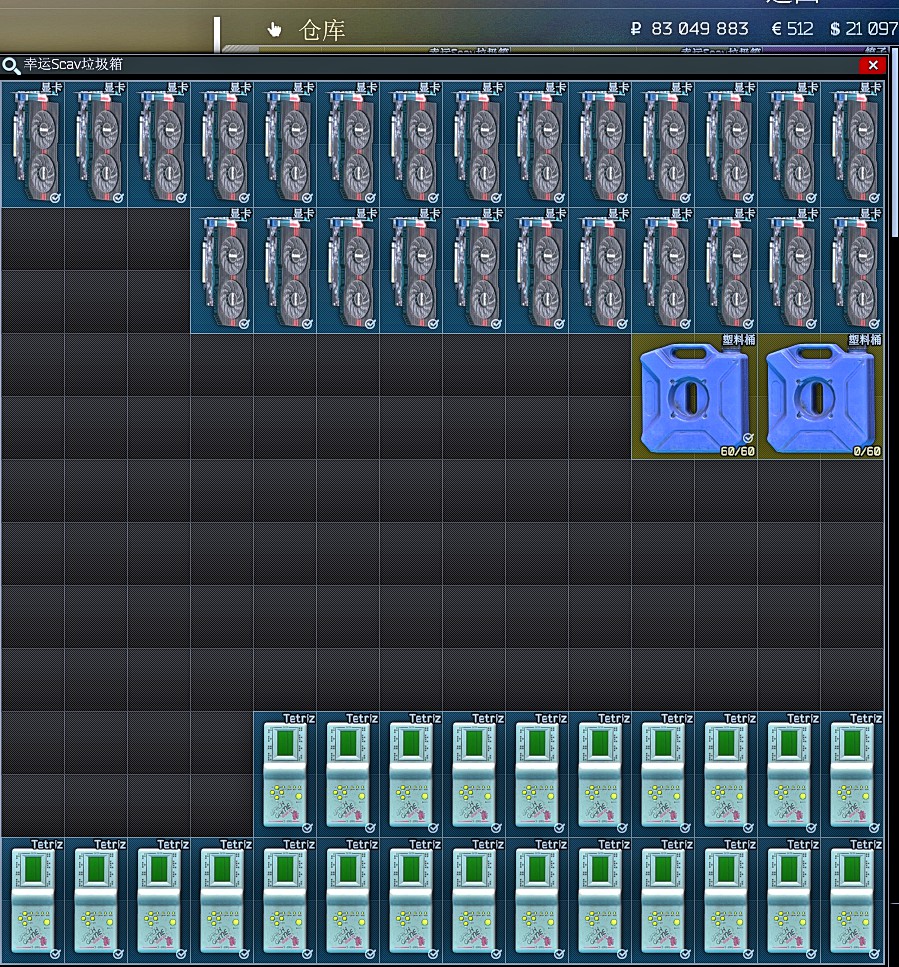This screenshot has width=899, height=967.
Task: Select leftmost graphics card in the second card row
Action: pyautogui.click(x=222, y=271)
